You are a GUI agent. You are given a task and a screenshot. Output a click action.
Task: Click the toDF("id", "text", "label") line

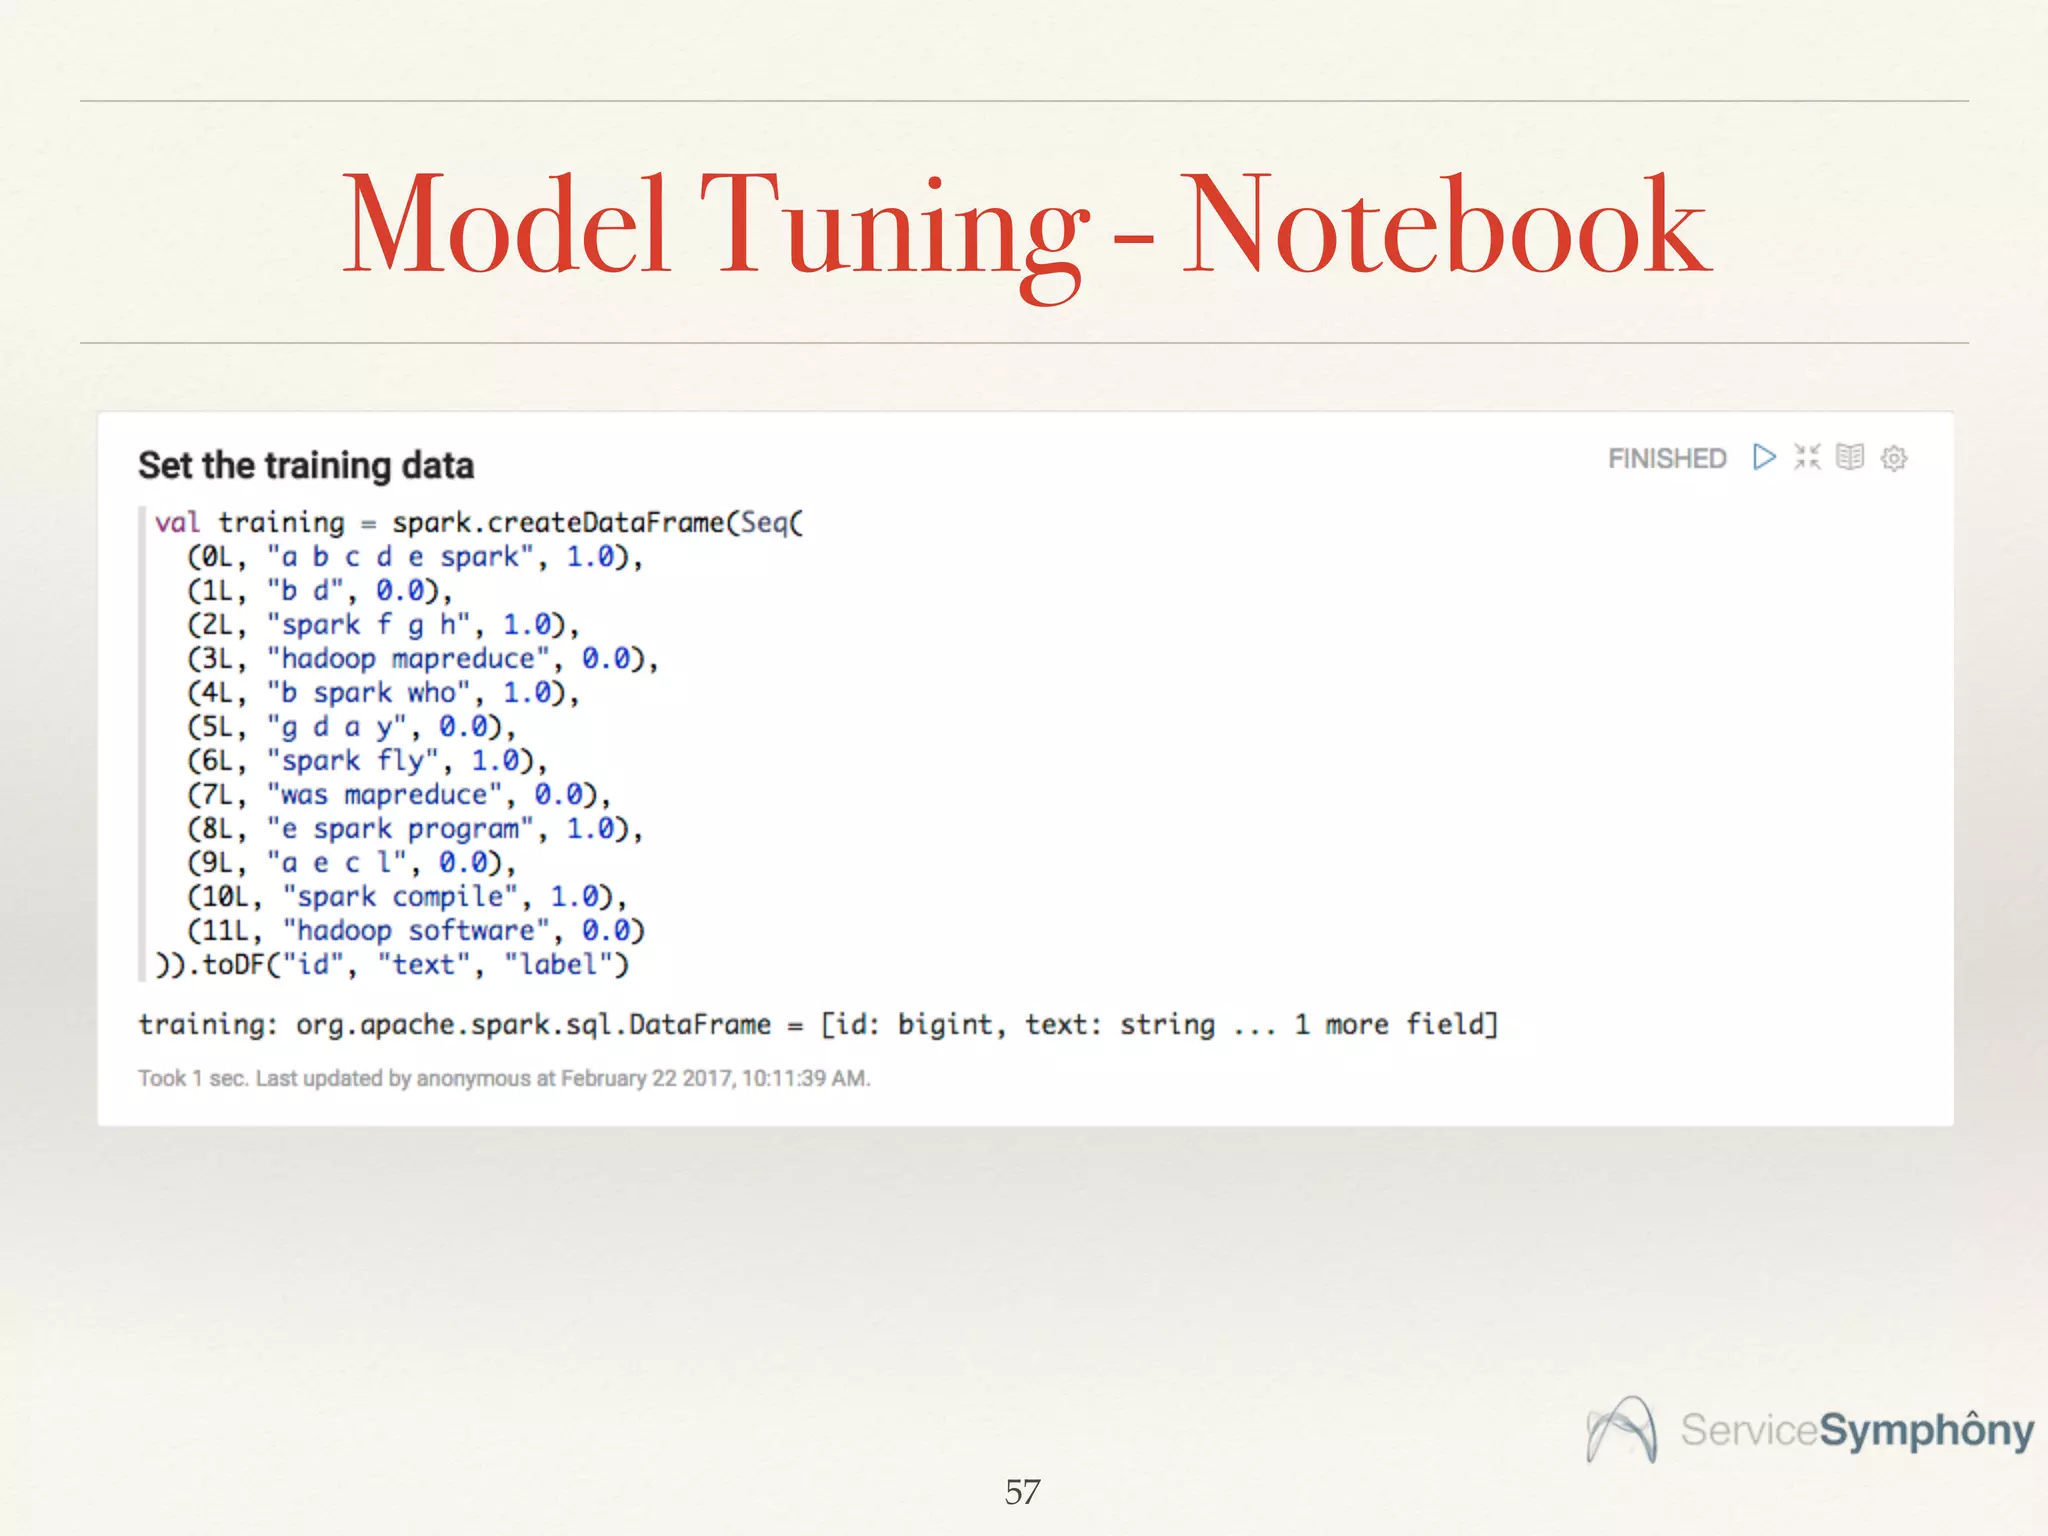[392, 965]
